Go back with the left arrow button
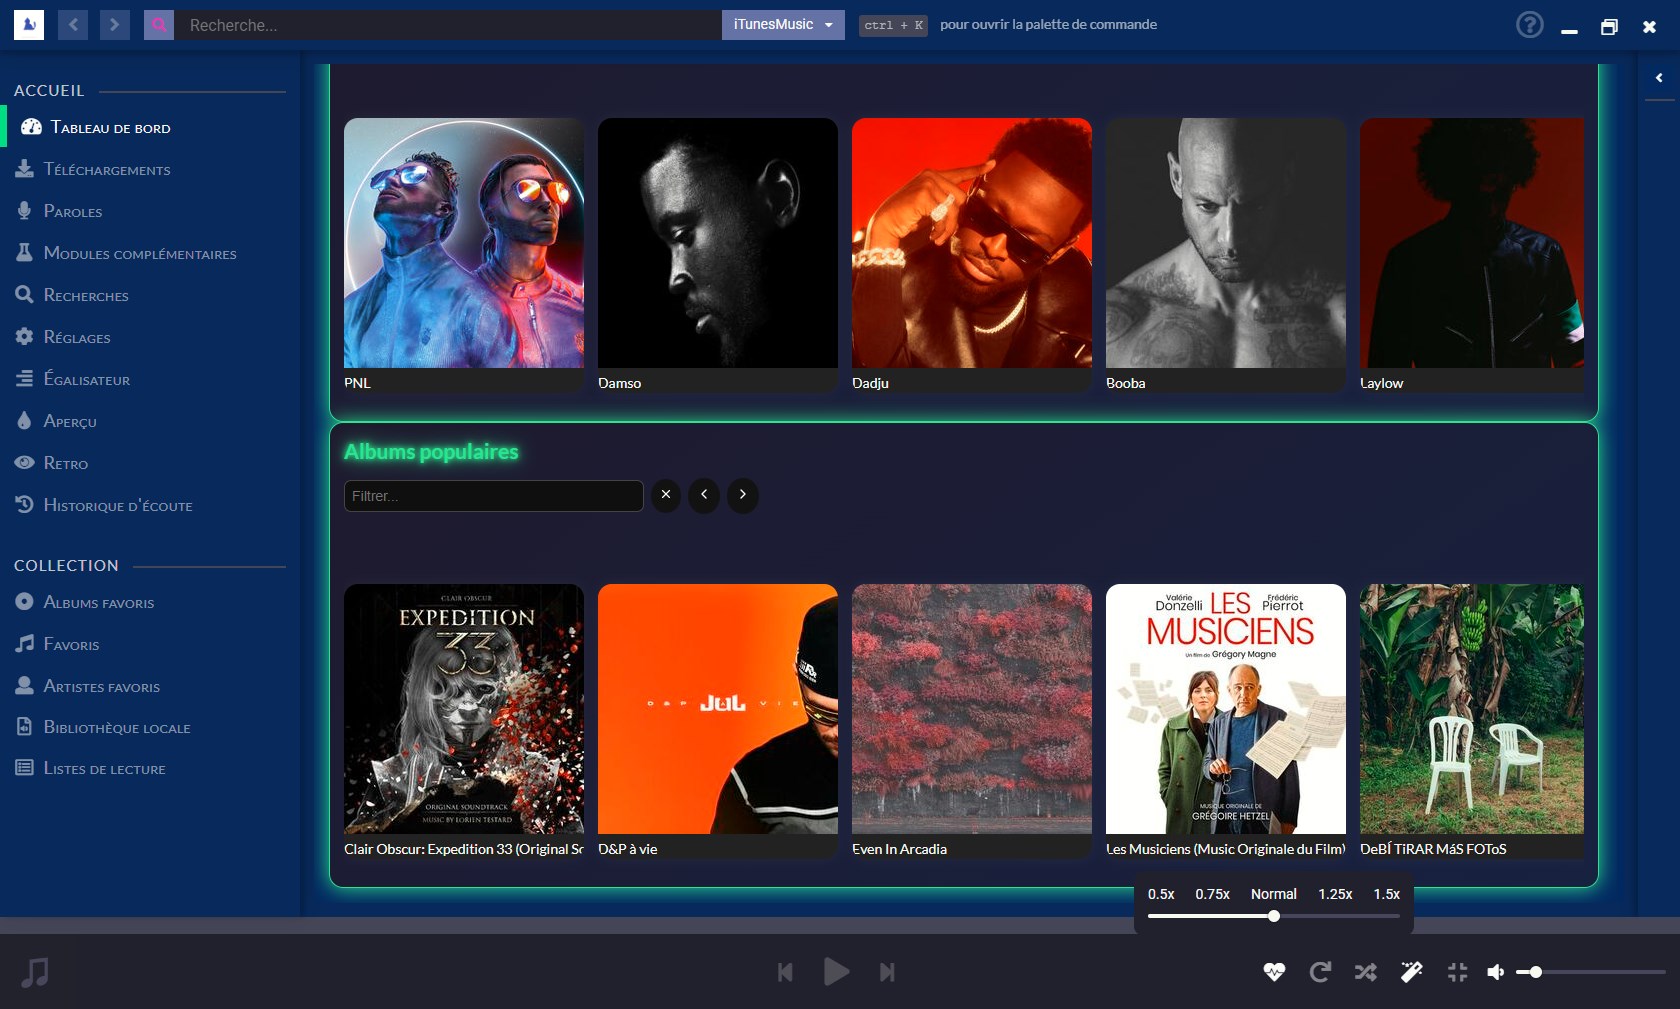The height and width of the screenshot is (1009, 1680). [73, 25]
